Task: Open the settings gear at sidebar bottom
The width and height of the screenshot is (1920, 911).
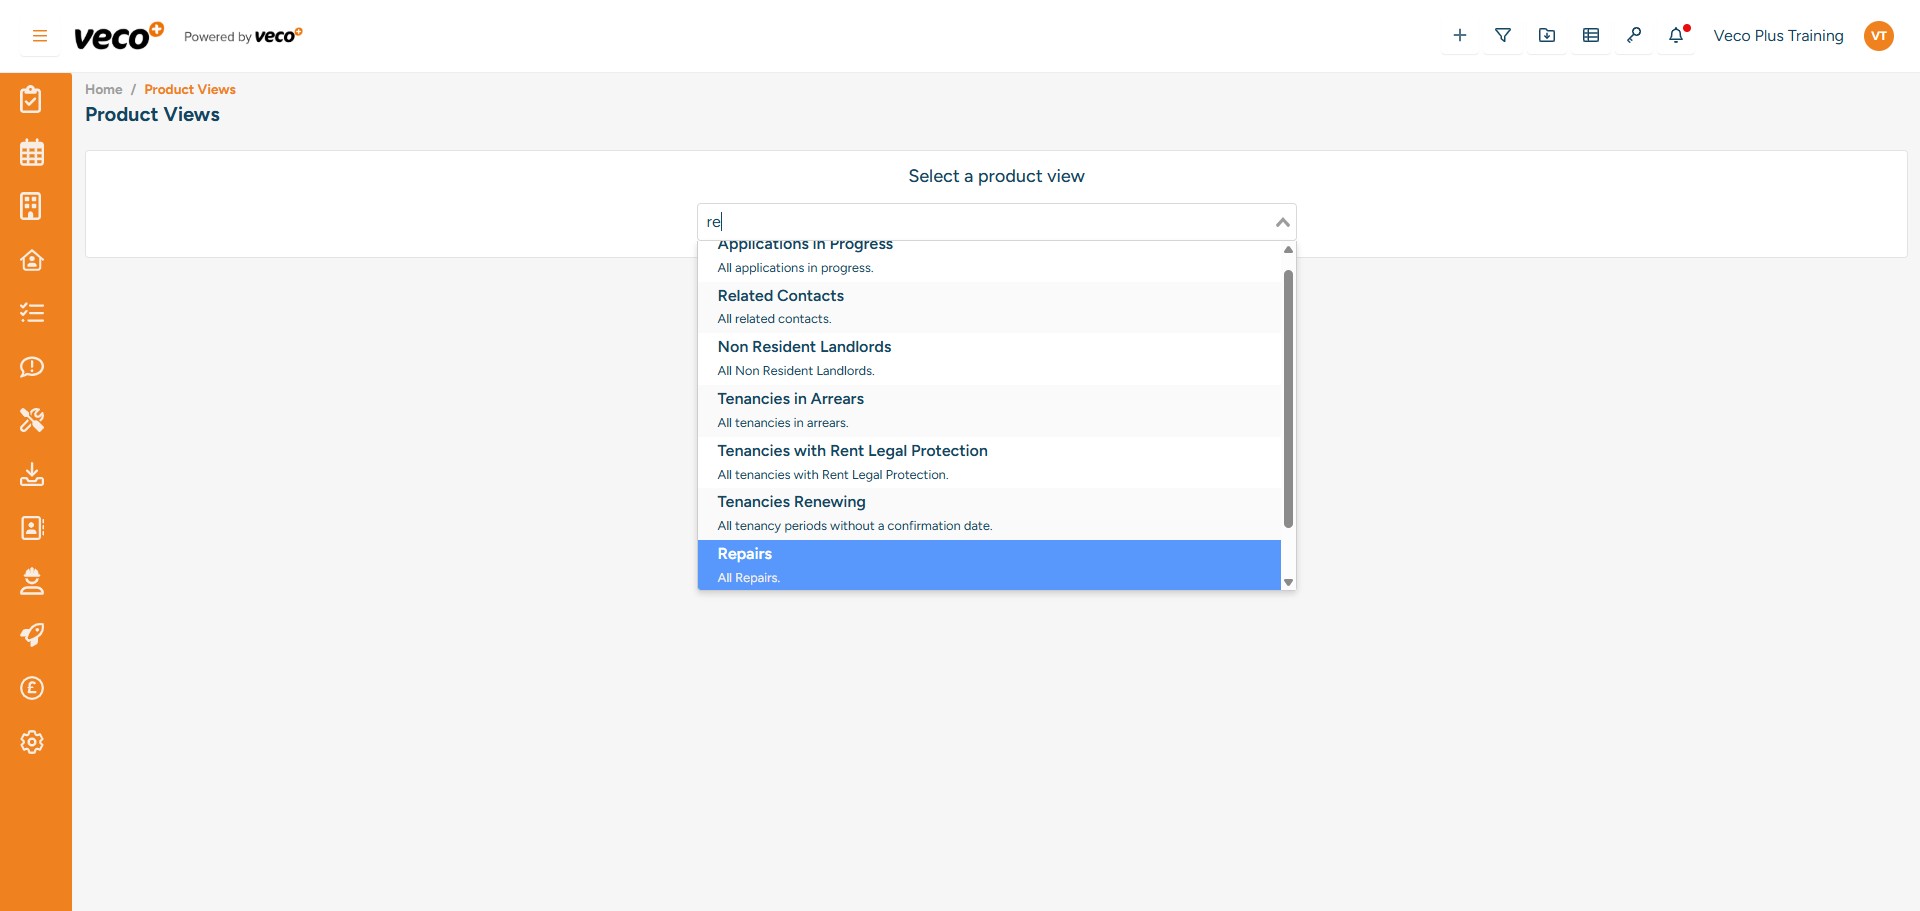Action: coord(33,742)
